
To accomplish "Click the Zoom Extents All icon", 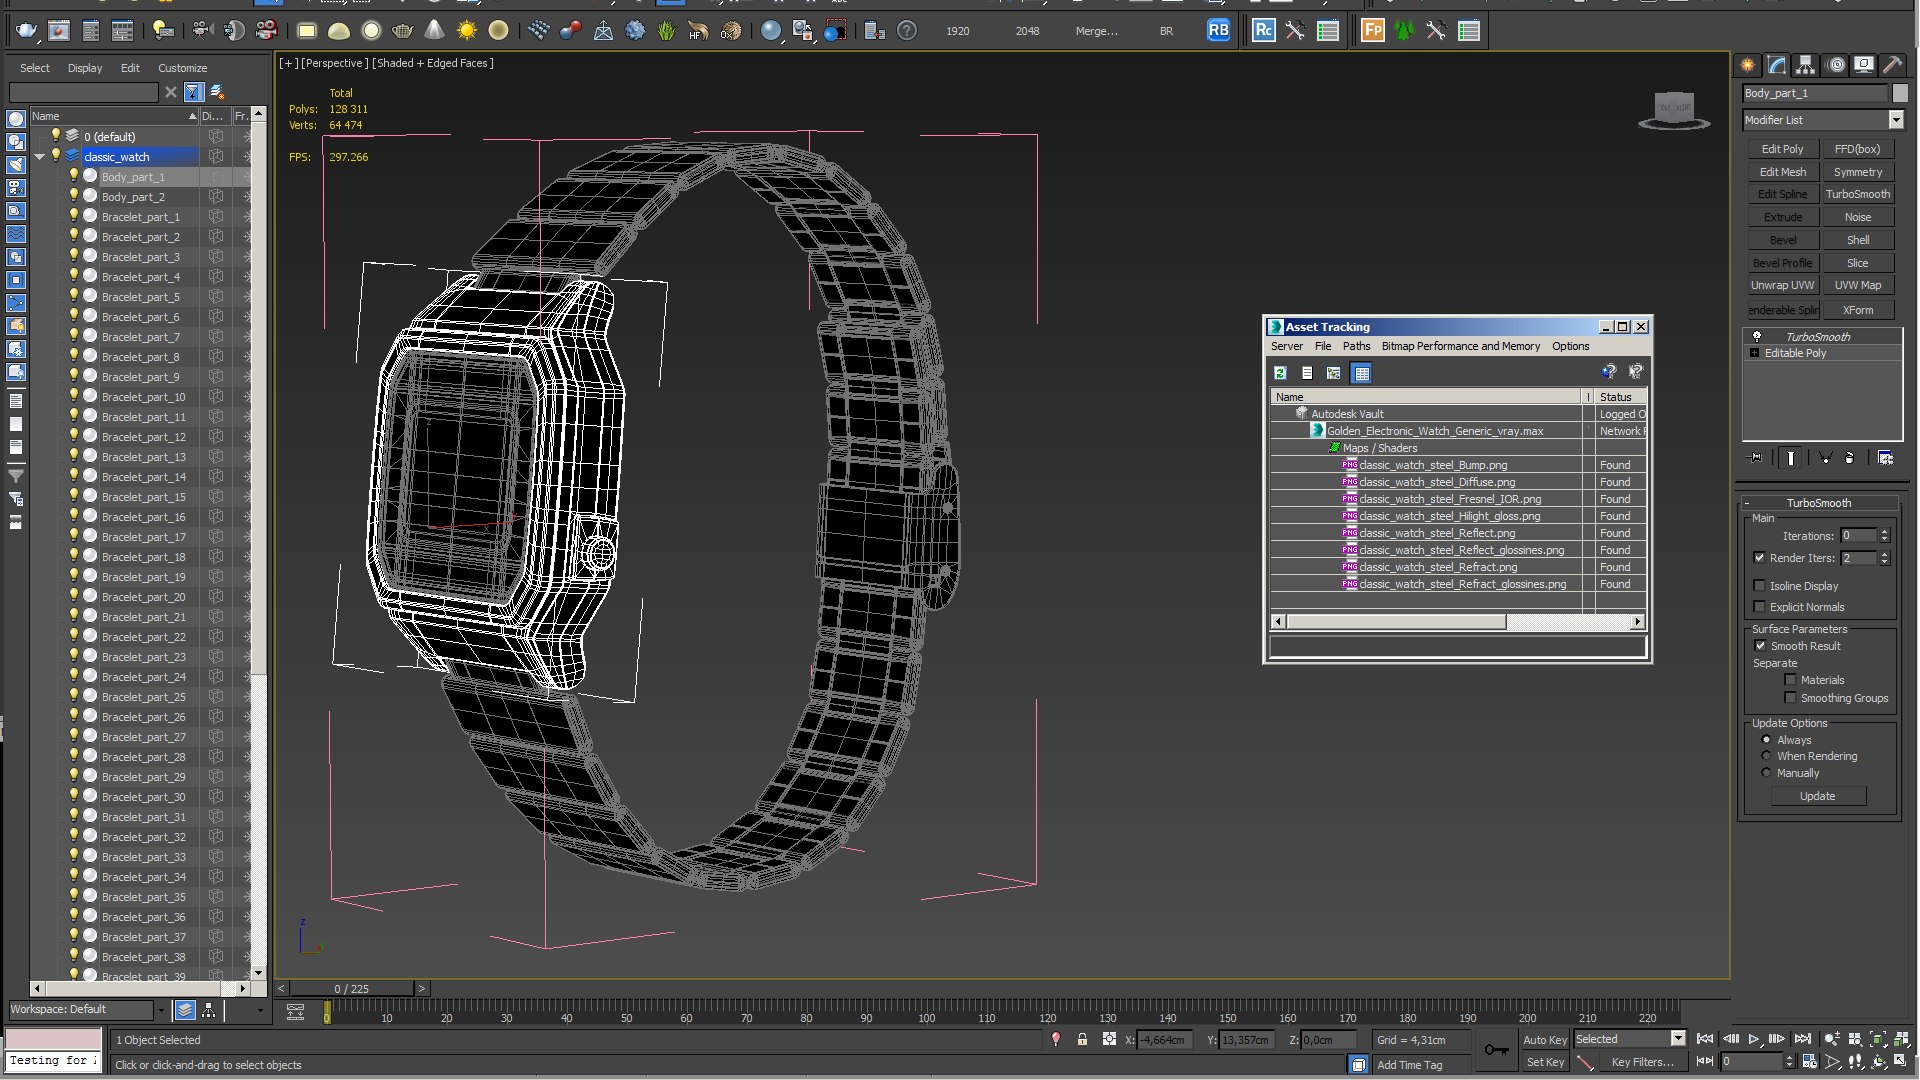I will click(x=1900, y=1040).
